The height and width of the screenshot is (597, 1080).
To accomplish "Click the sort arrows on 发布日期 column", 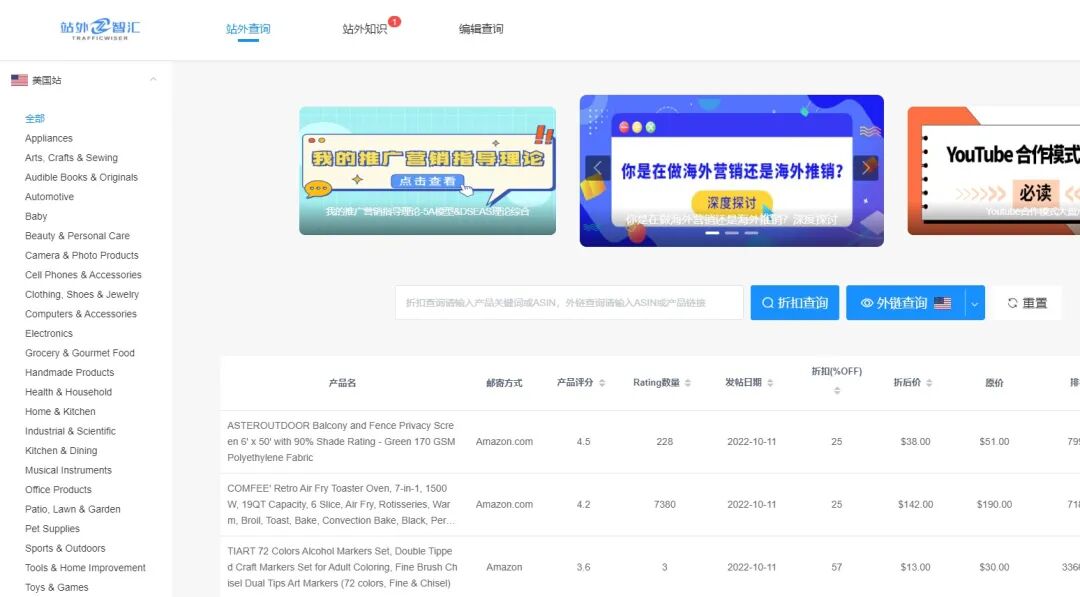I will [770, 382].
